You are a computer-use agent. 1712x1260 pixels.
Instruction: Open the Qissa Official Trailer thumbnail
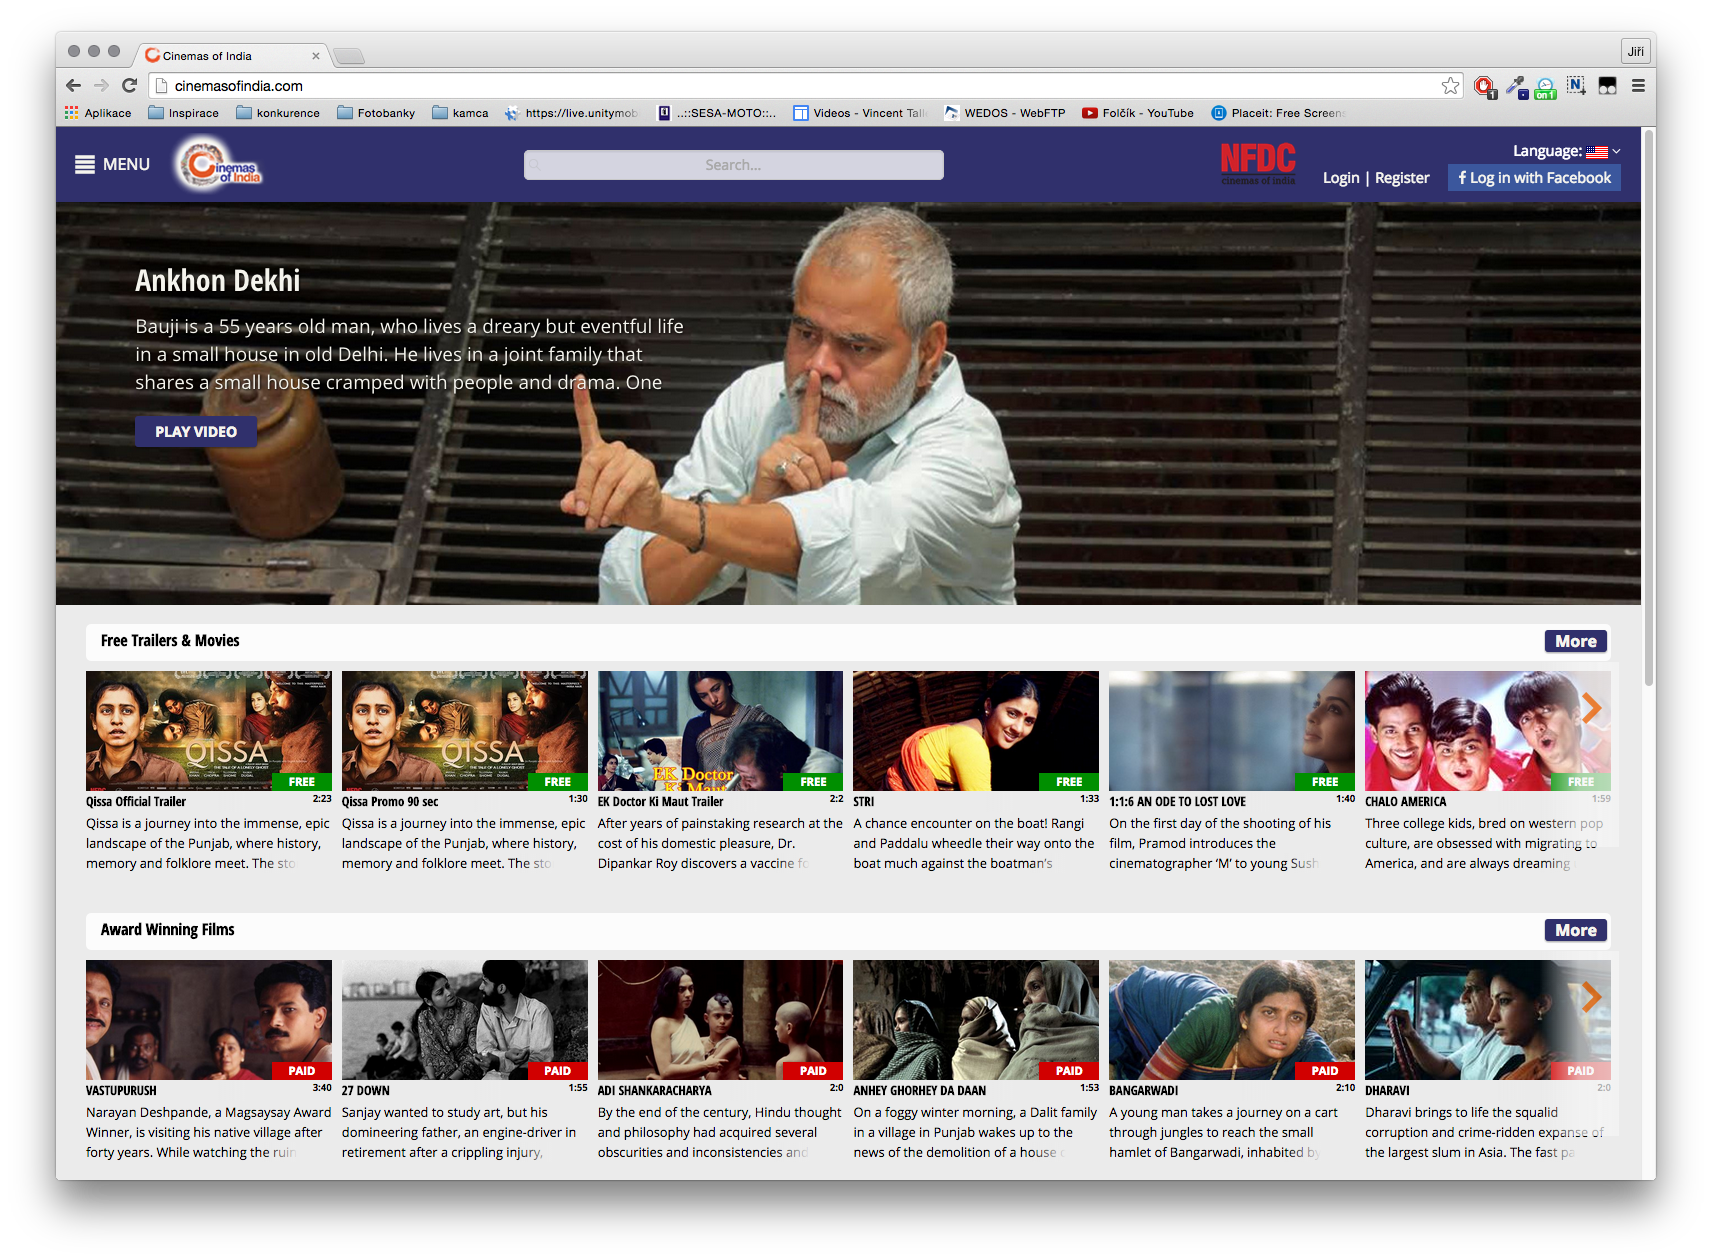pyautogui.click(x=208, y=730)
